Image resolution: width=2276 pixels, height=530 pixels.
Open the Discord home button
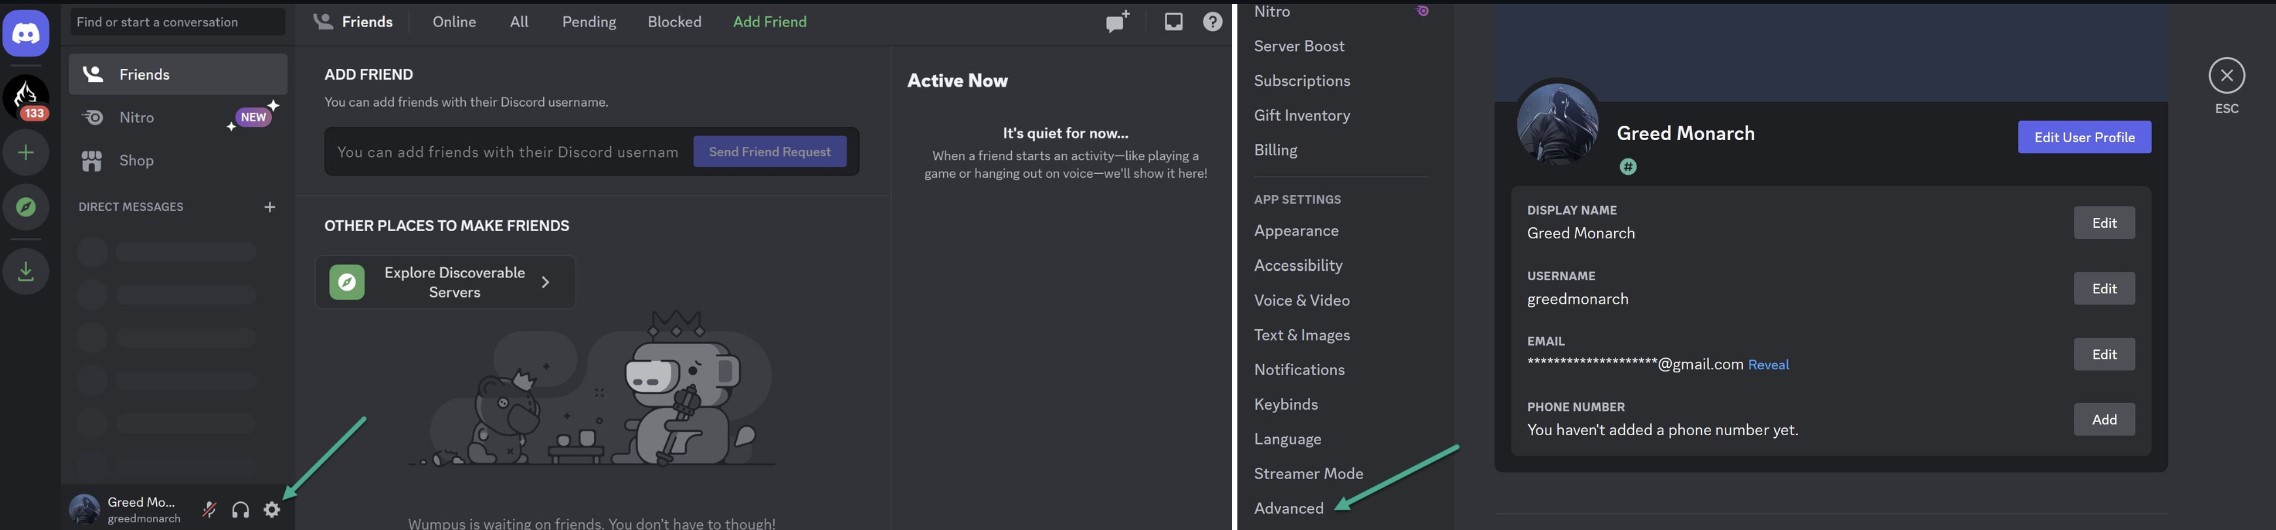(x=26, y=35)
